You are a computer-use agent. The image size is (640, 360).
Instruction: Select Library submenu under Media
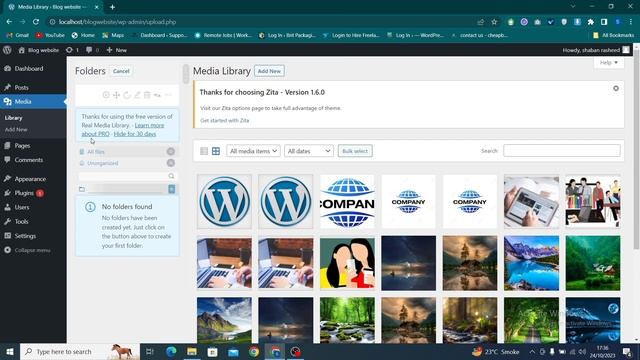click(x=13, y=118)
